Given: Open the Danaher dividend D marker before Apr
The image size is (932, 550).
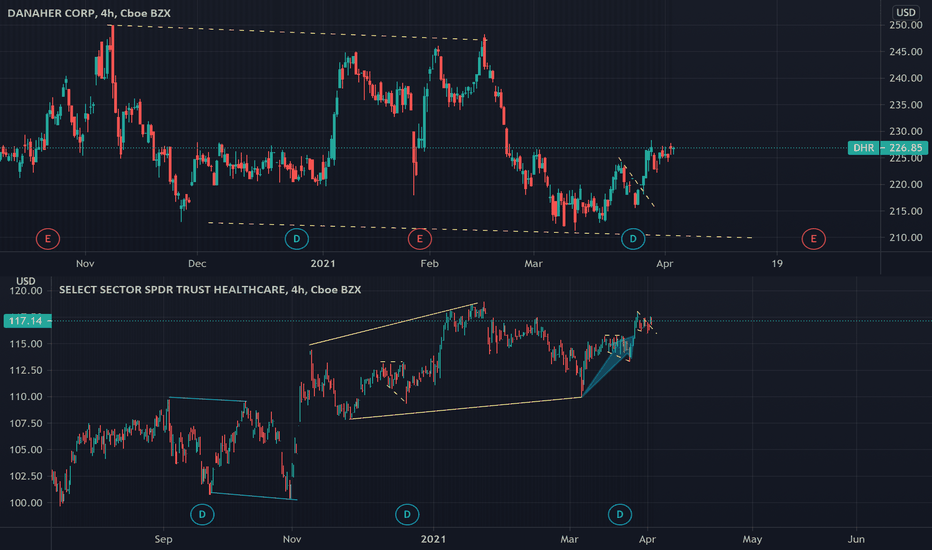Looking at the screenshot, I should [633, 239].
